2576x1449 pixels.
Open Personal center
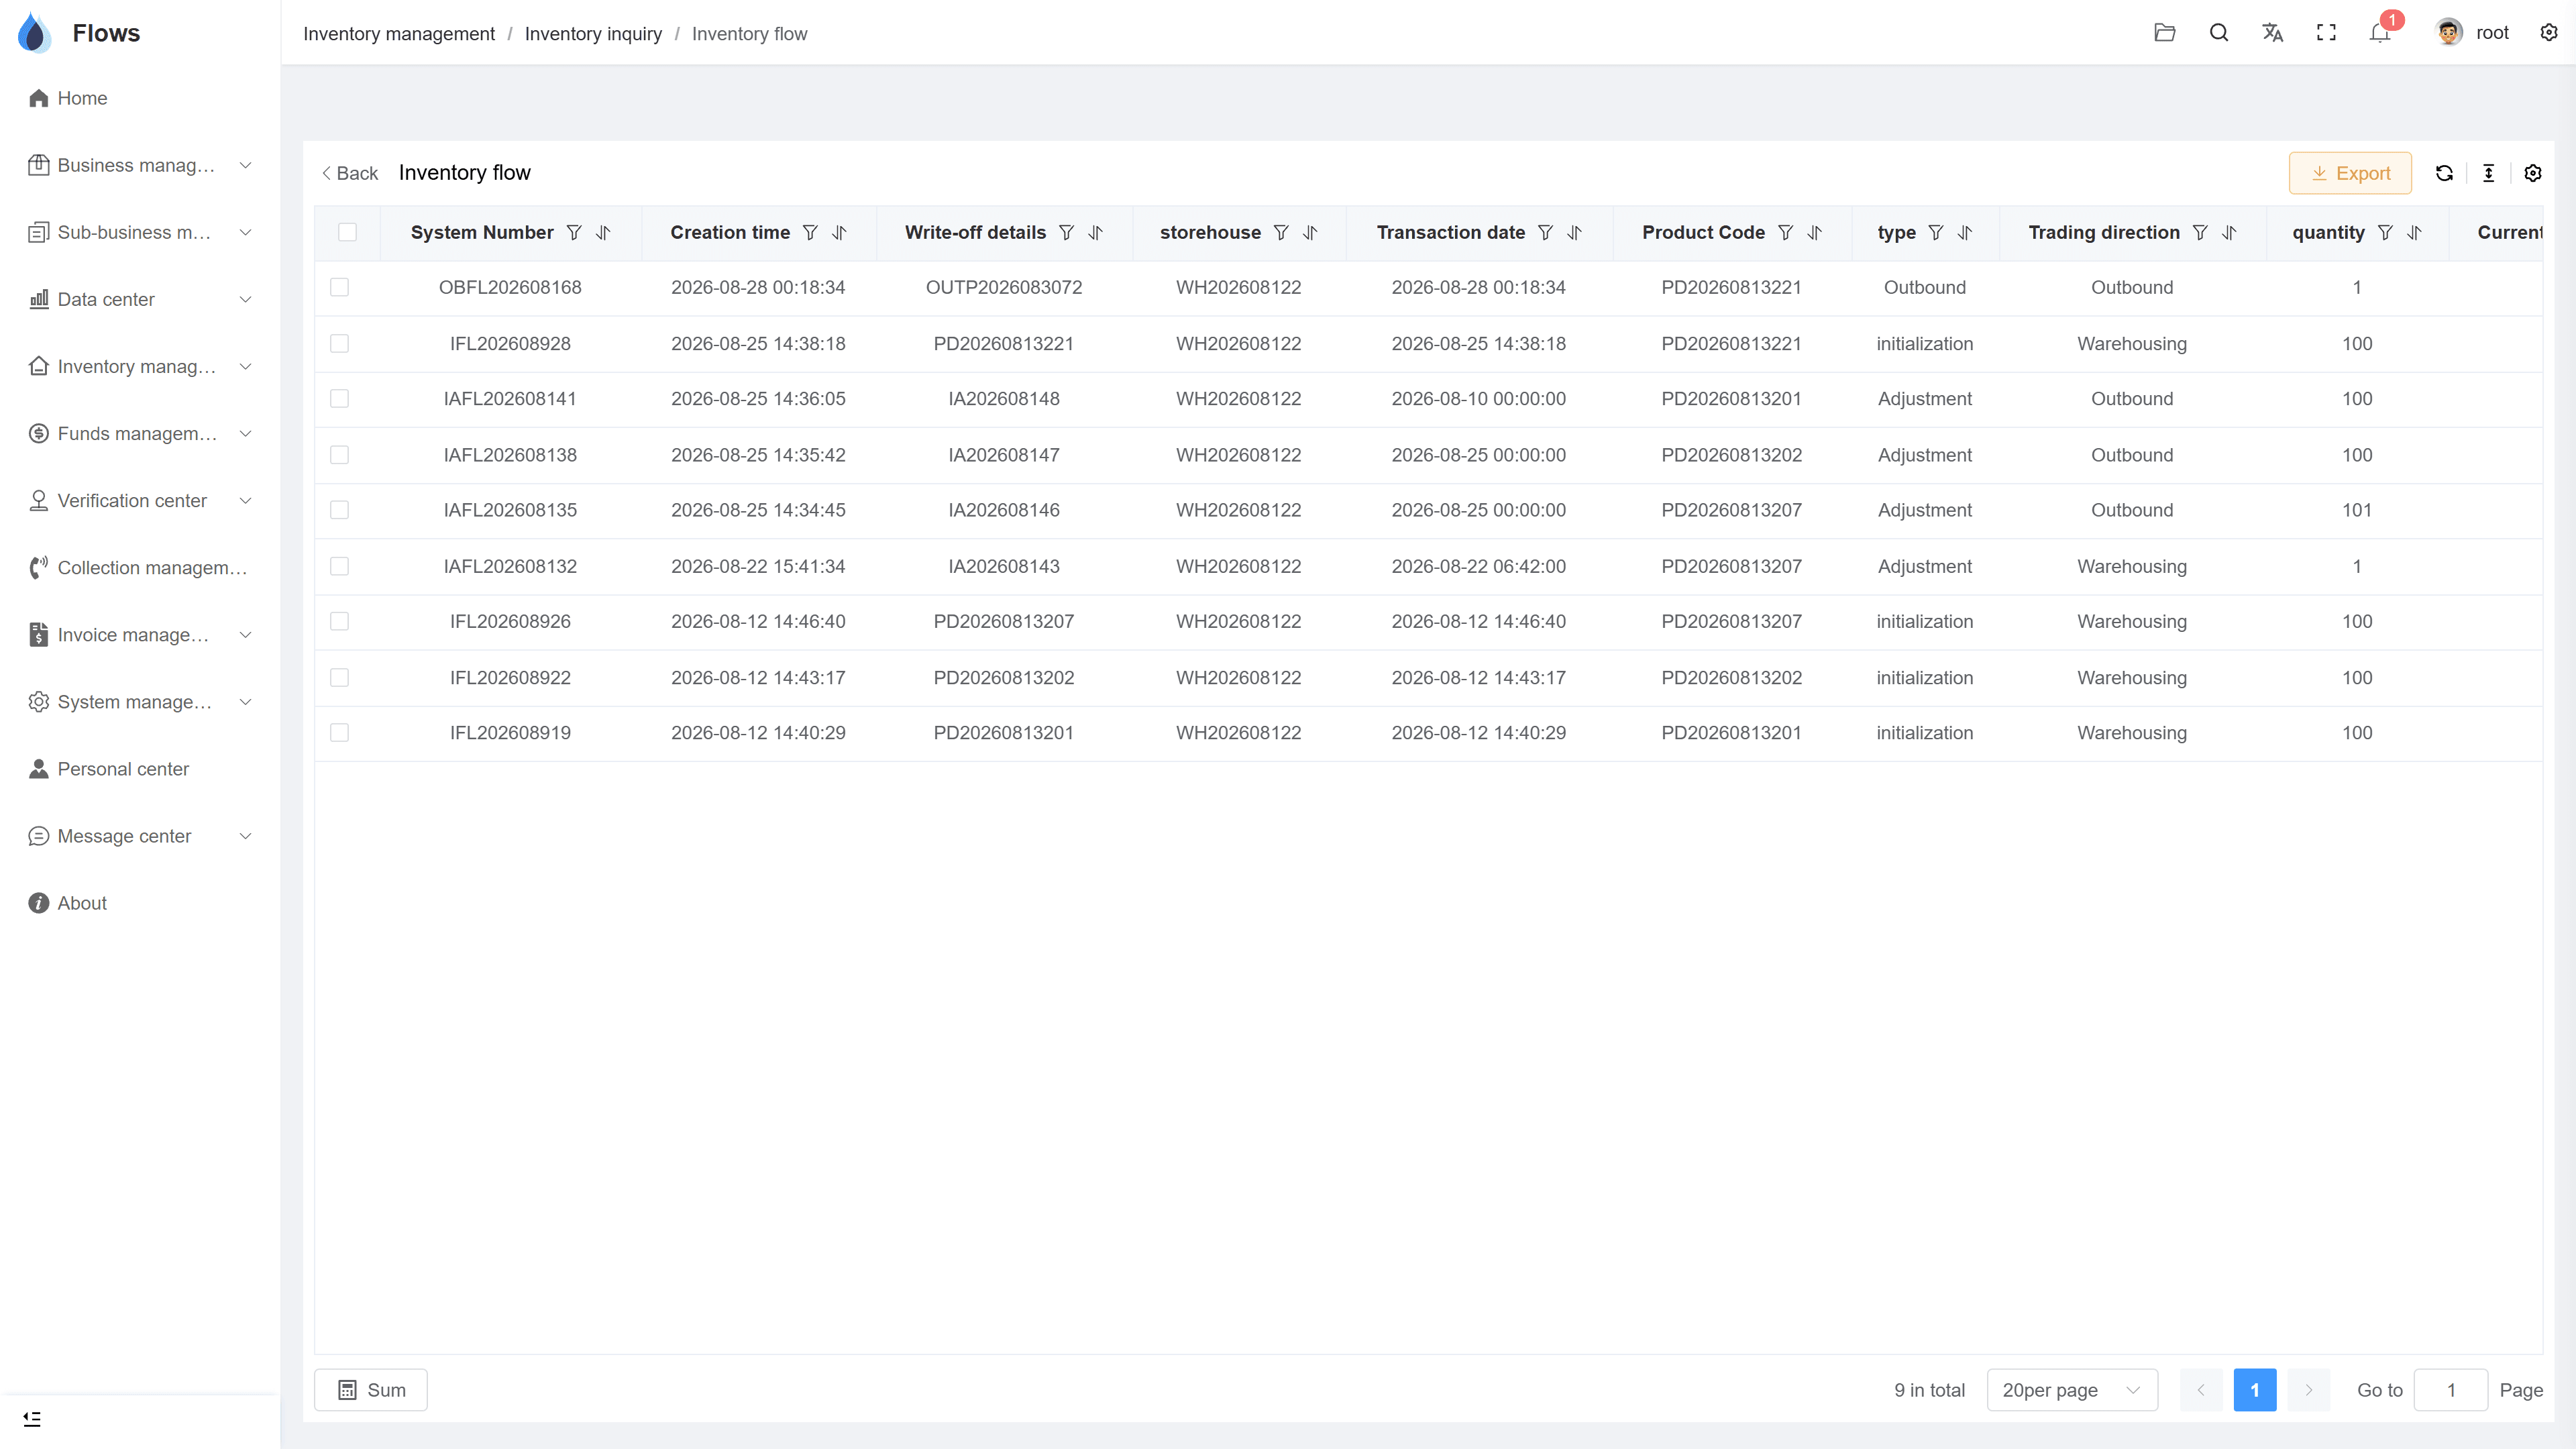[x=140, y=769]
